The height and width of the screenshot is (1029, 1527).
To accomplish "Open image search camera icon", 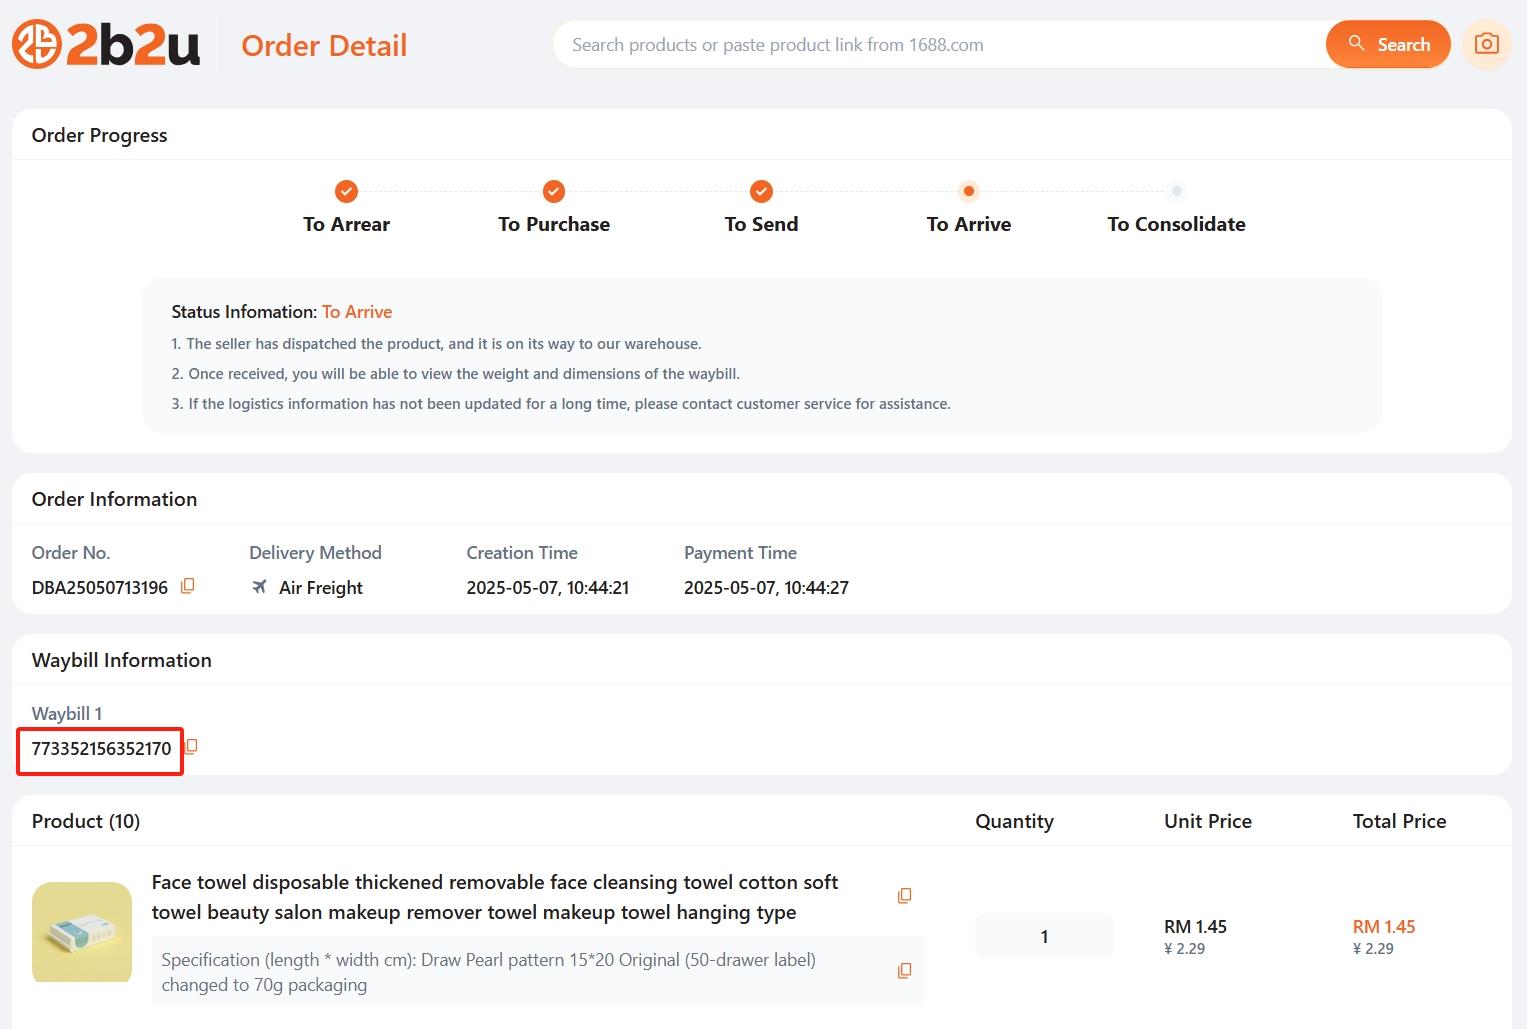I will tap(1486, 44).
